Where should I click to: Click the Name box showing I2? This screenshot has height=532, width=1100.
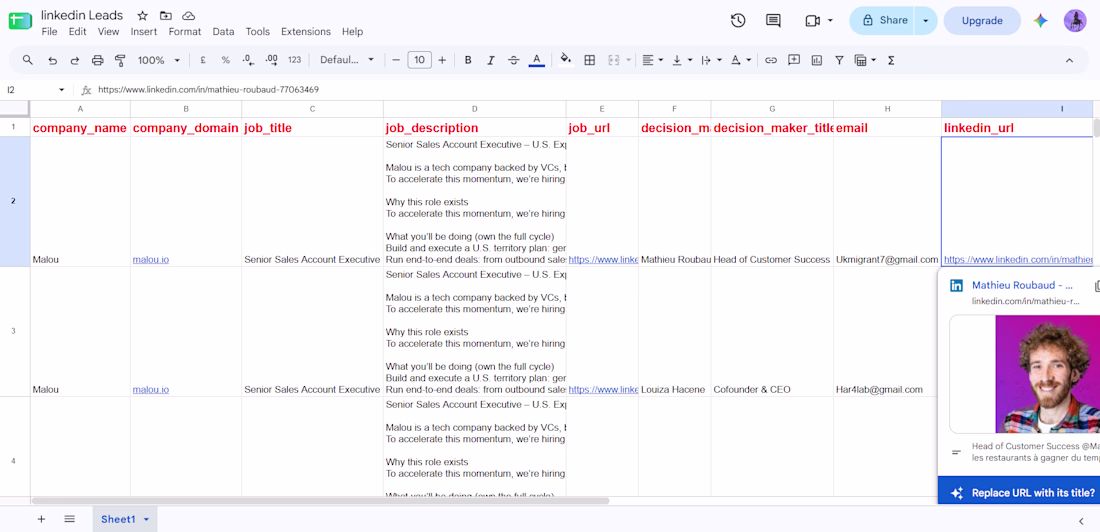(35, 90)
